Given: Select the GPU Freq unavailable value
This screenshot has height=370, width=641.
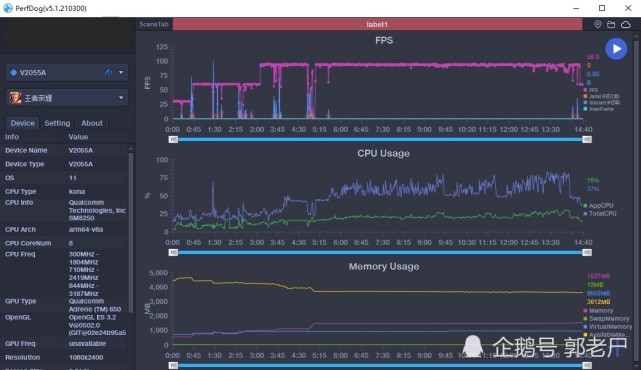Looking at the screenshot, I should [87, 343].
